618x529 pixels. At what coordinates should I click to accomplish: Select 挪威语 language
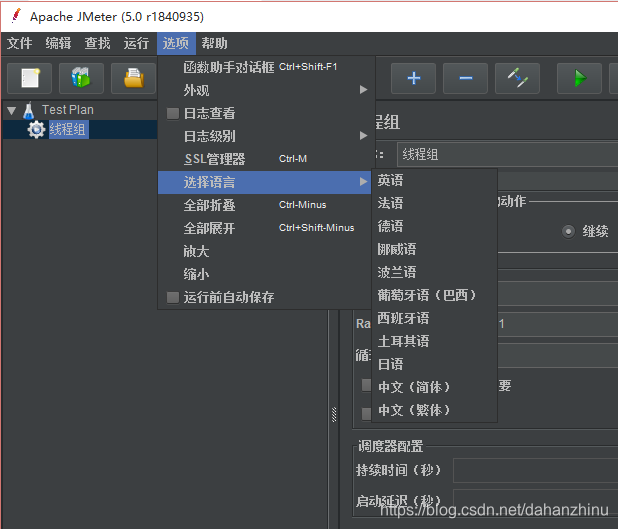pos(434,249)
